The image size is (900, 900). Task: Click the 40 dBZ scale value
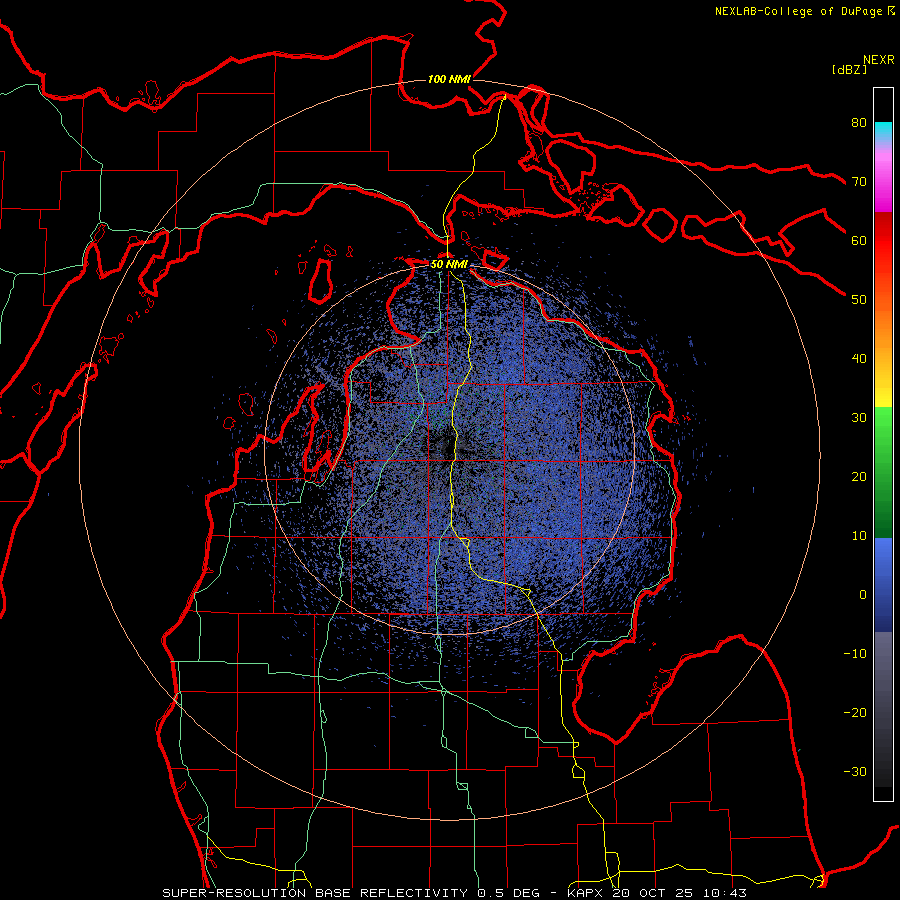click(859, 359)
